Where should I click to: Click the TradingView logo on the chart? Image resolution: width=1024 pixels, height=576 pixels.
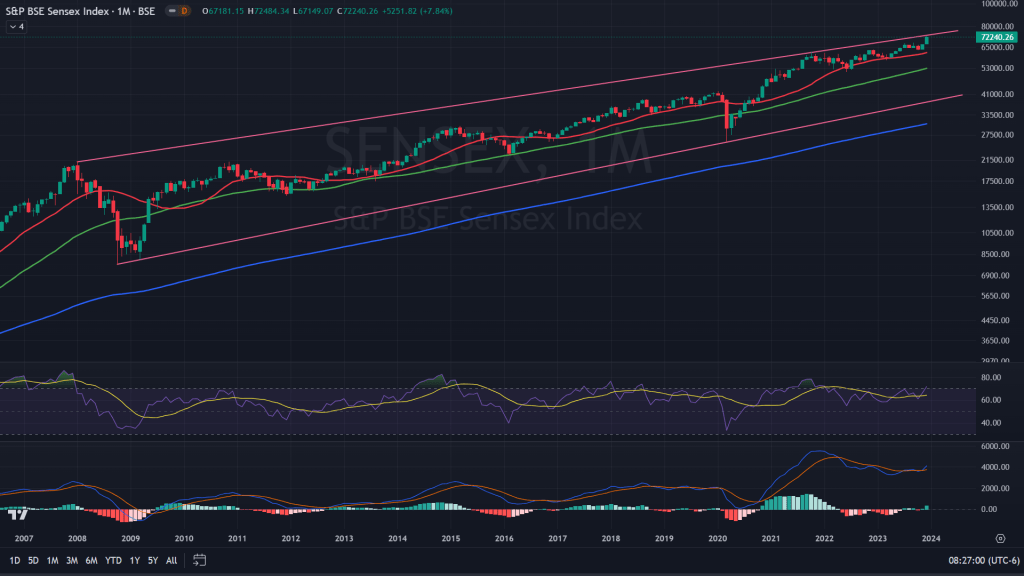pyautogui.click(x=17, y=514)
